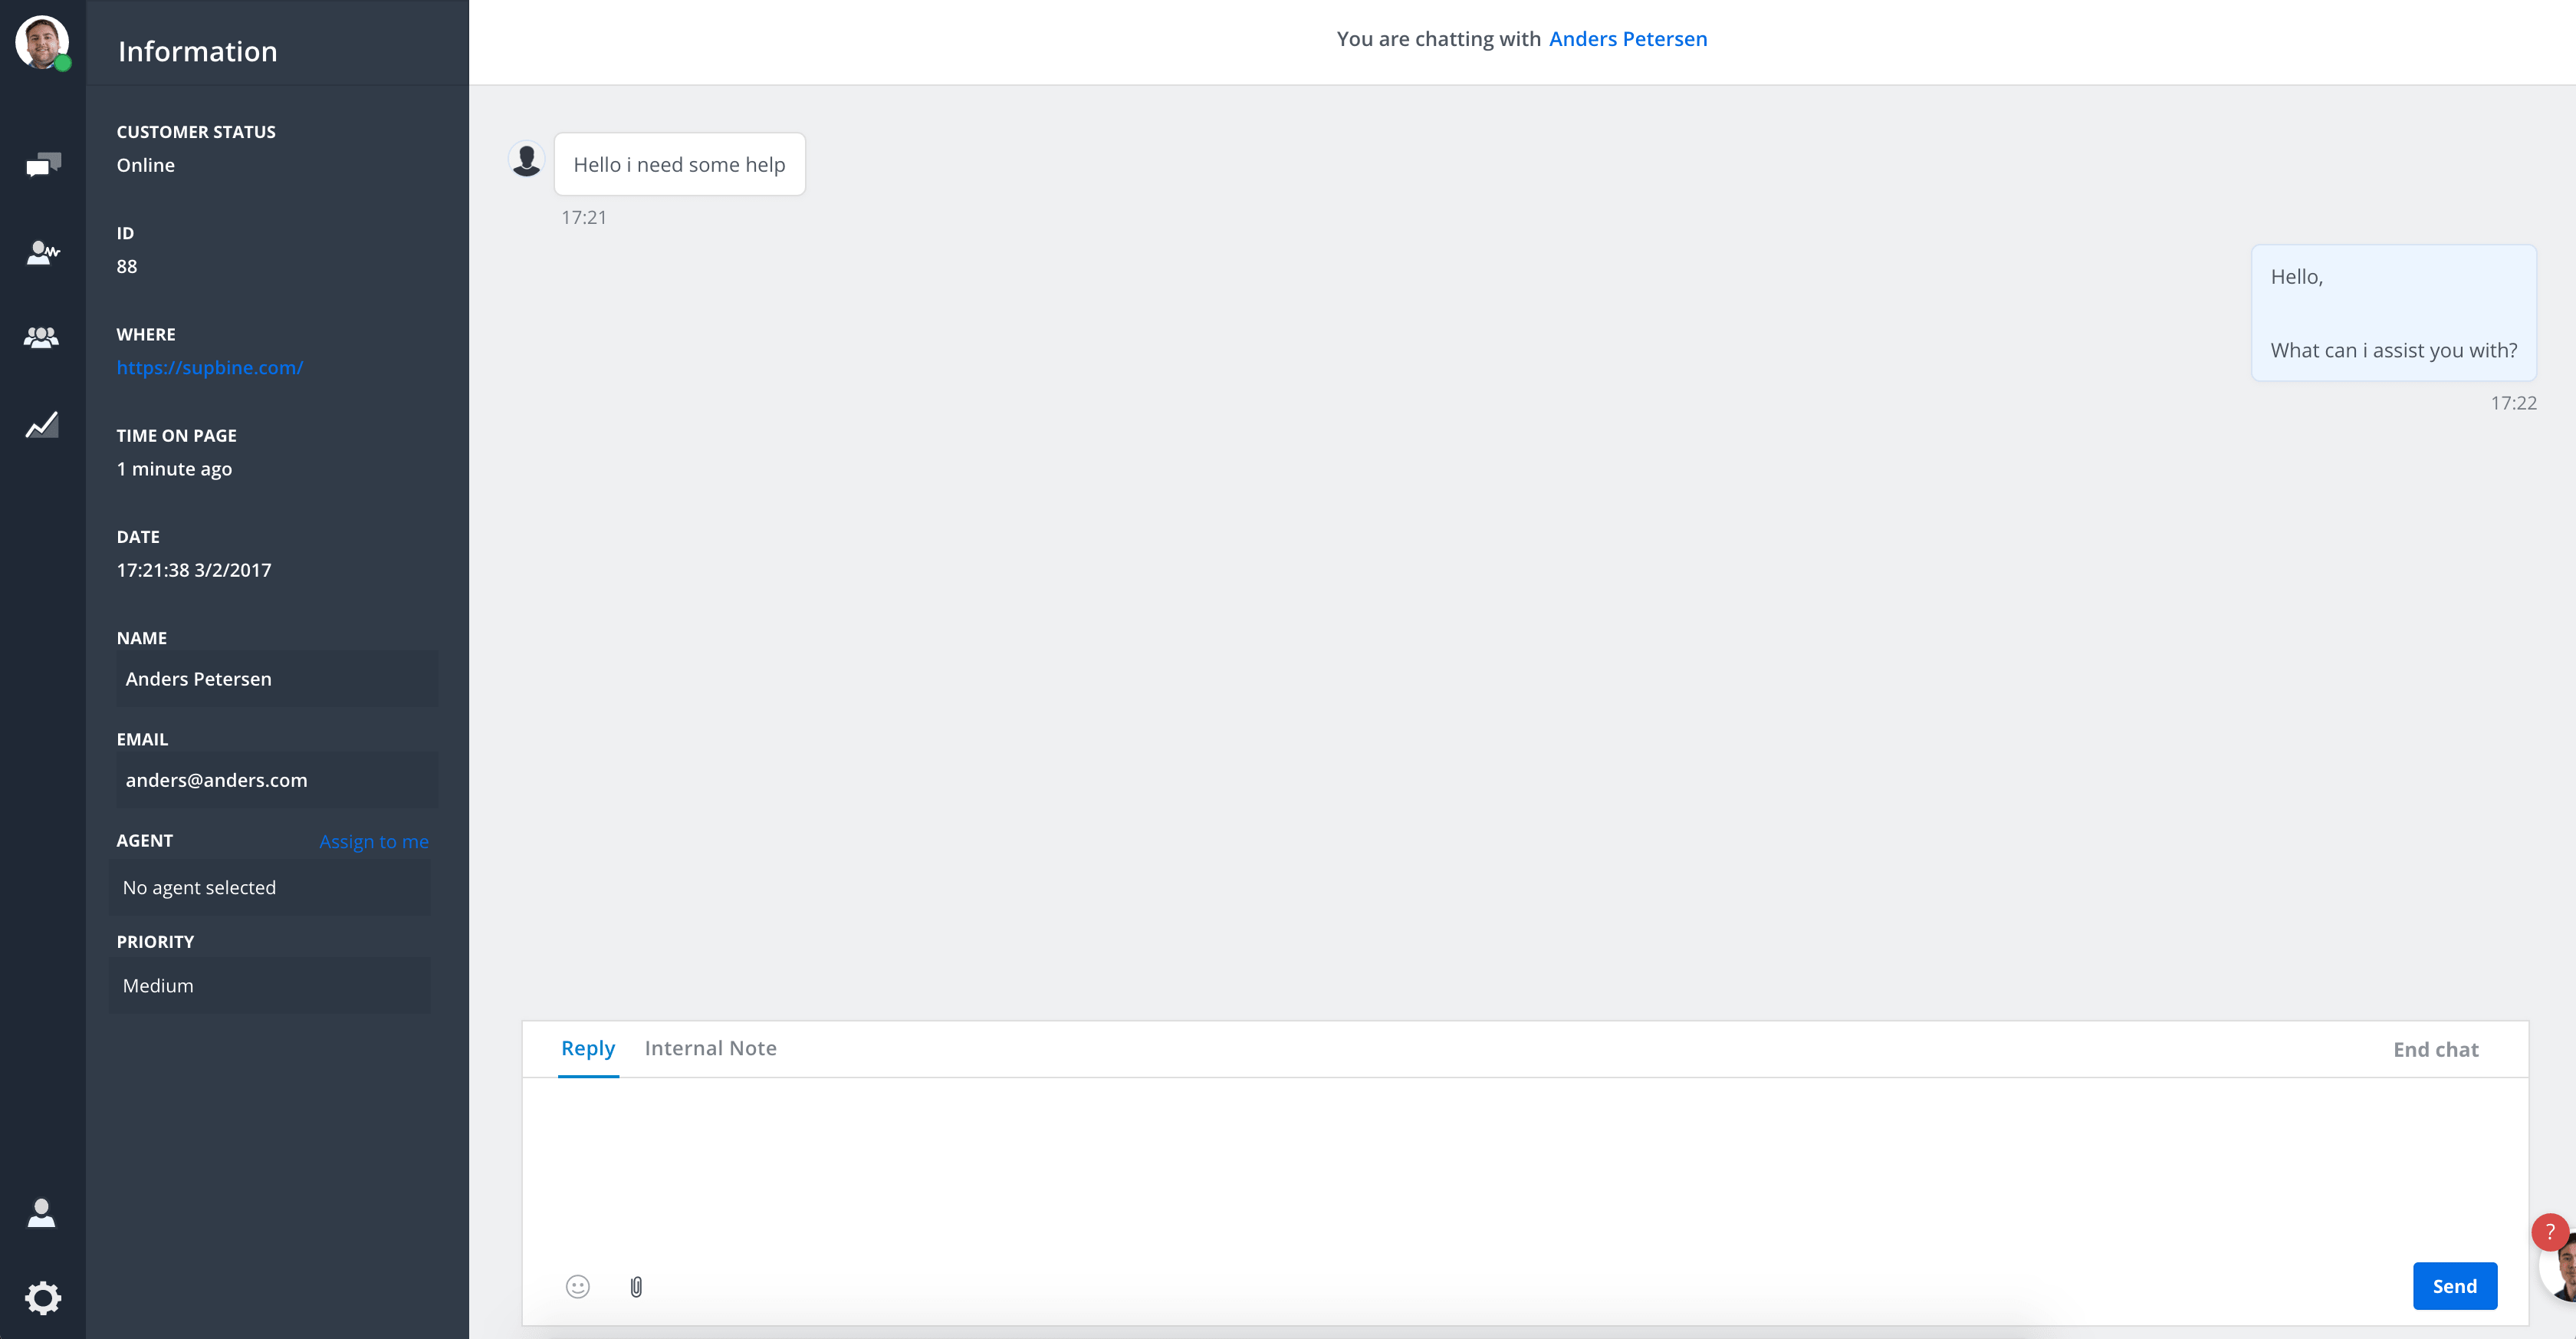Select the Reply tab
Viewport: 2576px width, 1339px height.
tap(588, 1048)
